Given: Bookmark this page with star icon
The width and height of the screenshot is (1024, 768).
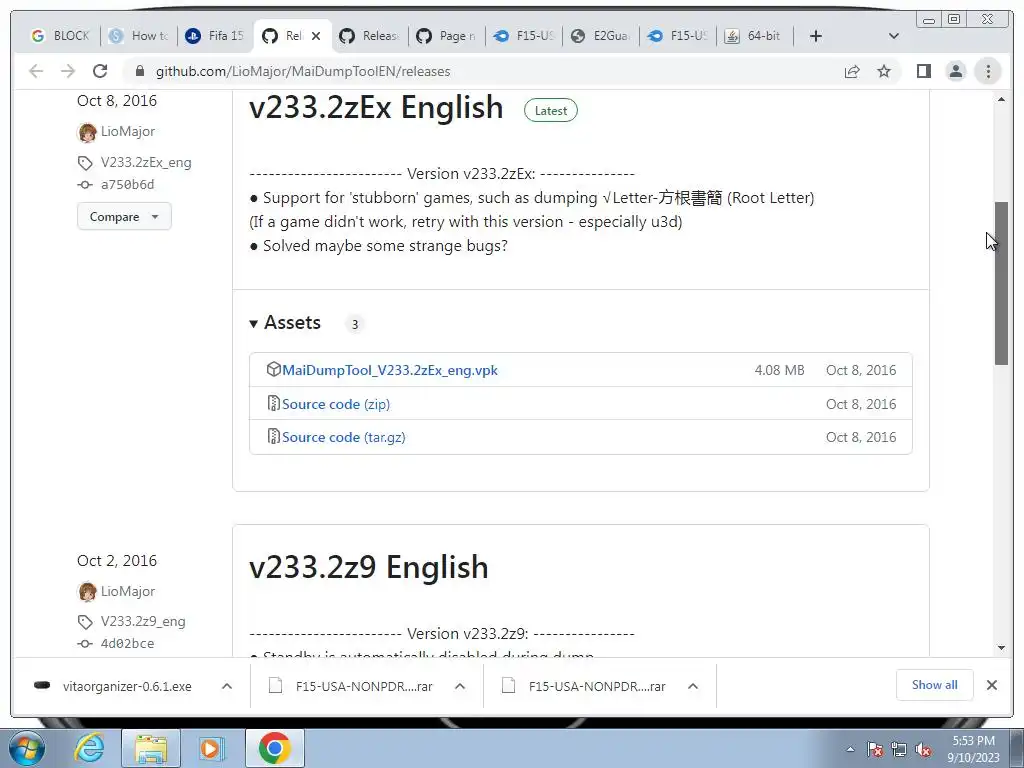Looking at the screenshot, I should [884, 71].
